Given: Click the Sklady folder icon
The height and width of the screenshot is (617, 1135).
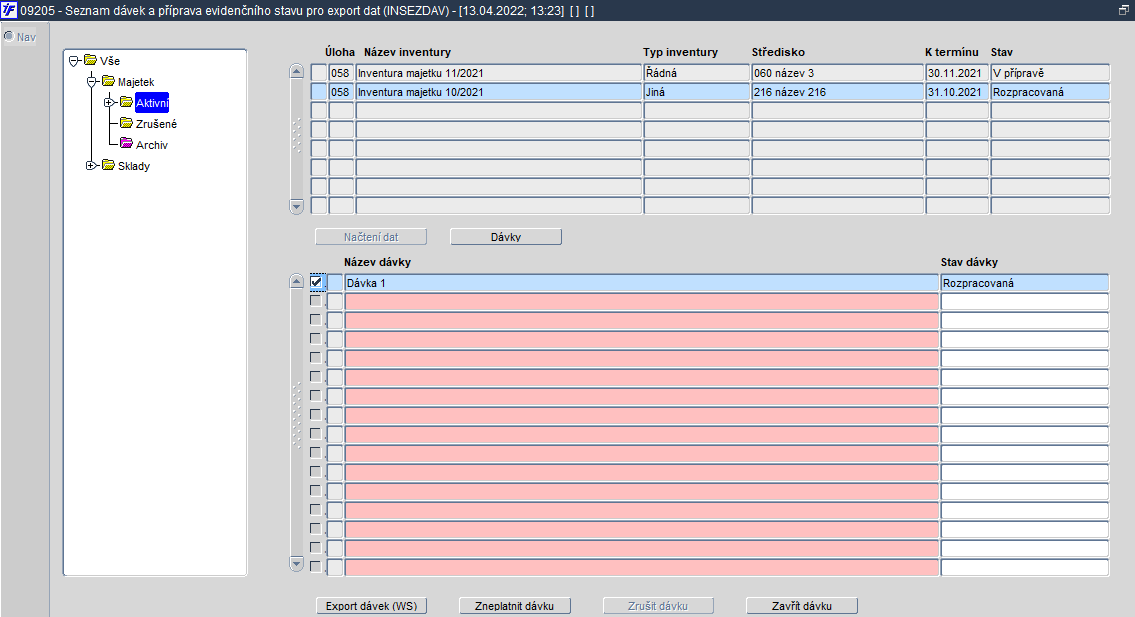Looking at the screenshot, I should point(109,165).
